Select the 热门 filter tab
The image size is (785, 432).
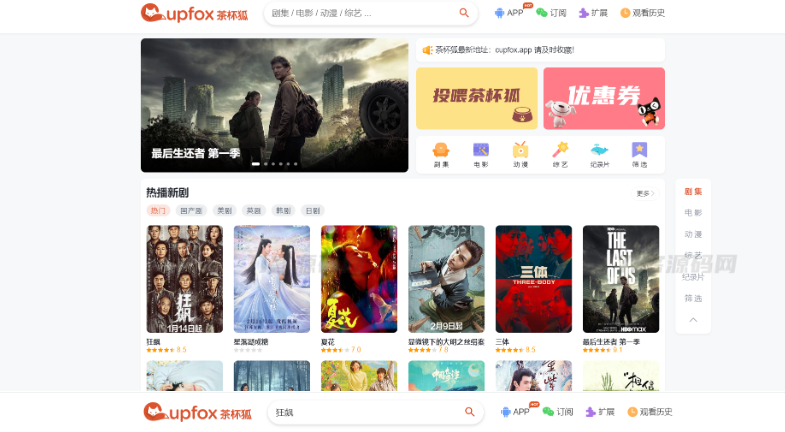tap(158, 211)
